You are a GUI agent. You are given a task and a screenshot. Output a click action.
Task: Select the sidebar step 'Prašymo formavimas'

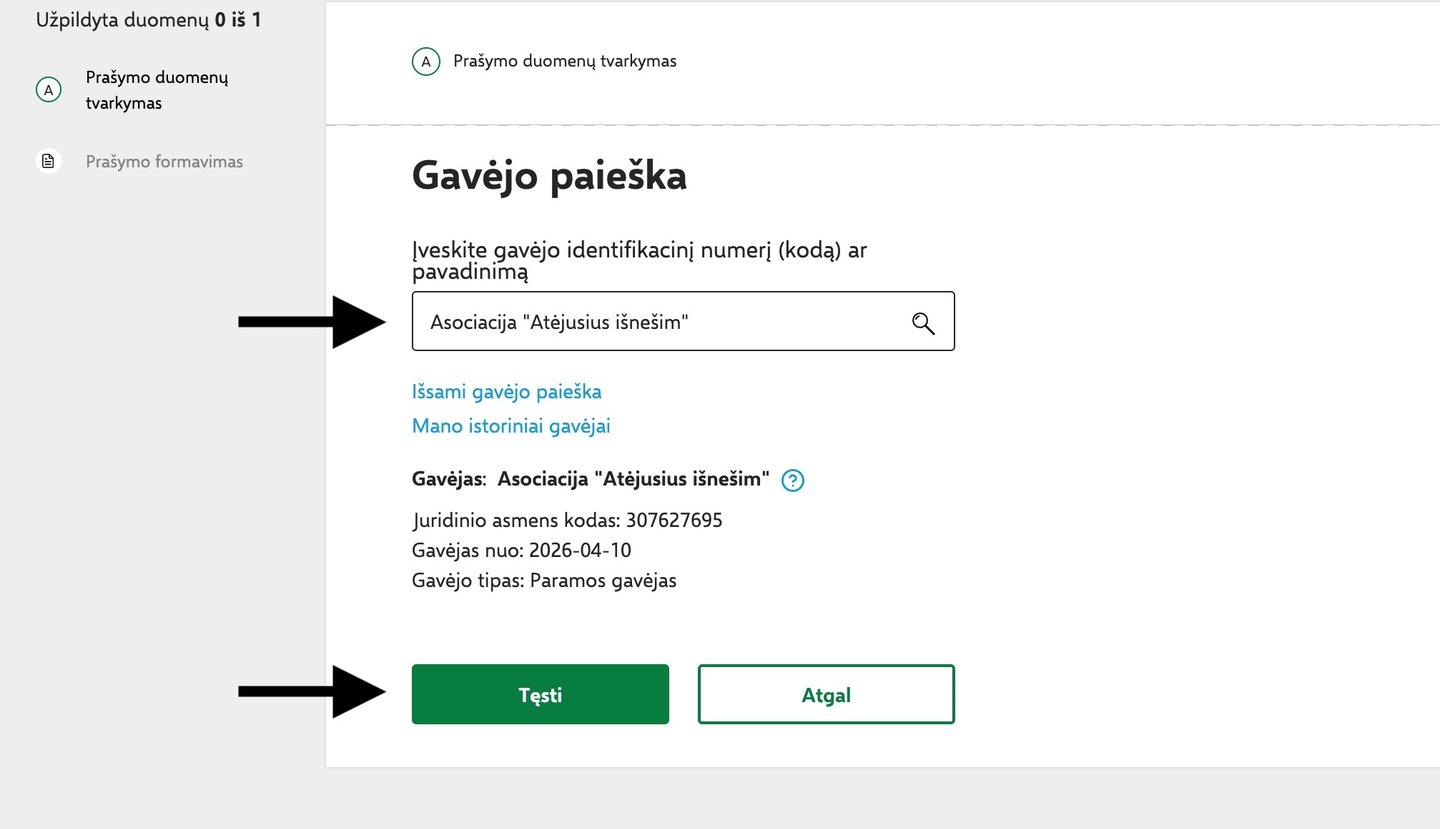pos(164,161)
